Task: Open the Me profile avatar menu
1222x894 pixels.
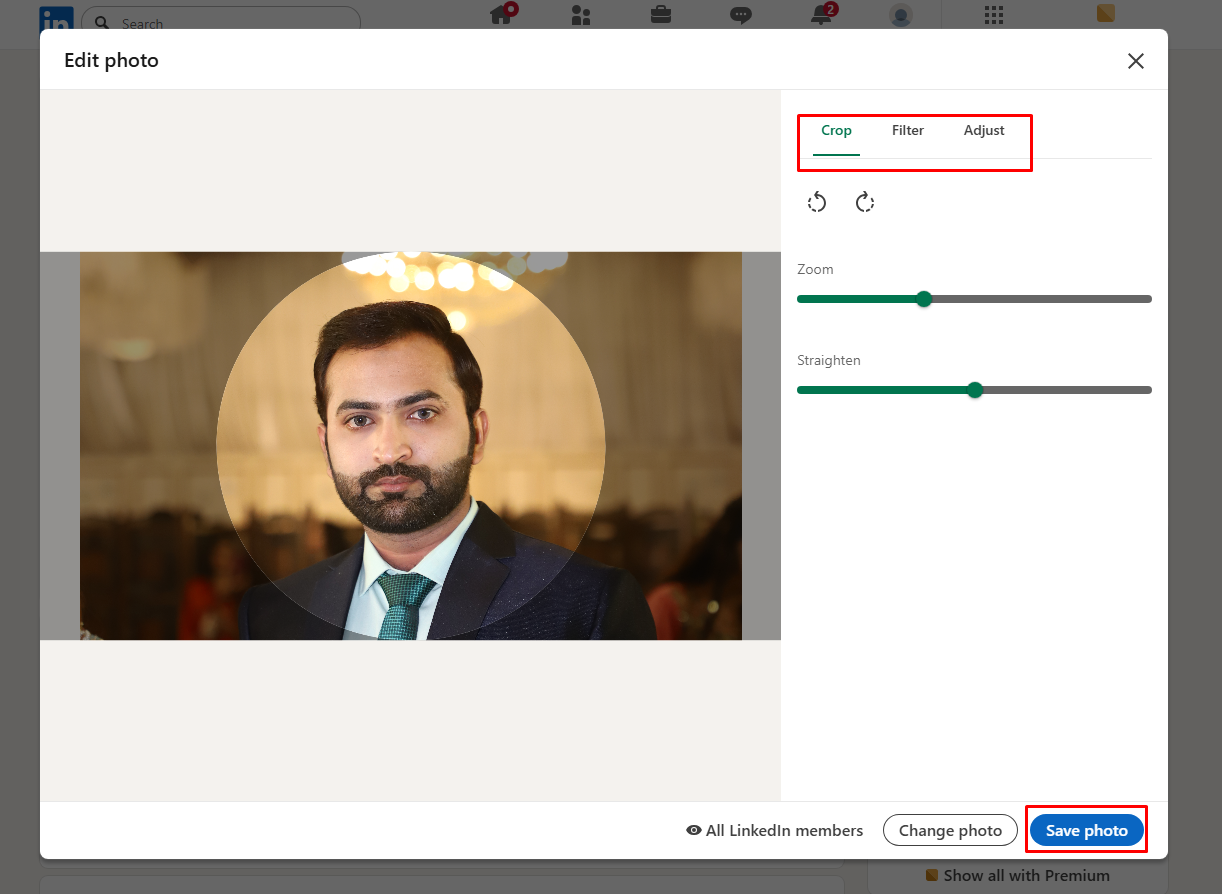Action: (x=901, y=15)
